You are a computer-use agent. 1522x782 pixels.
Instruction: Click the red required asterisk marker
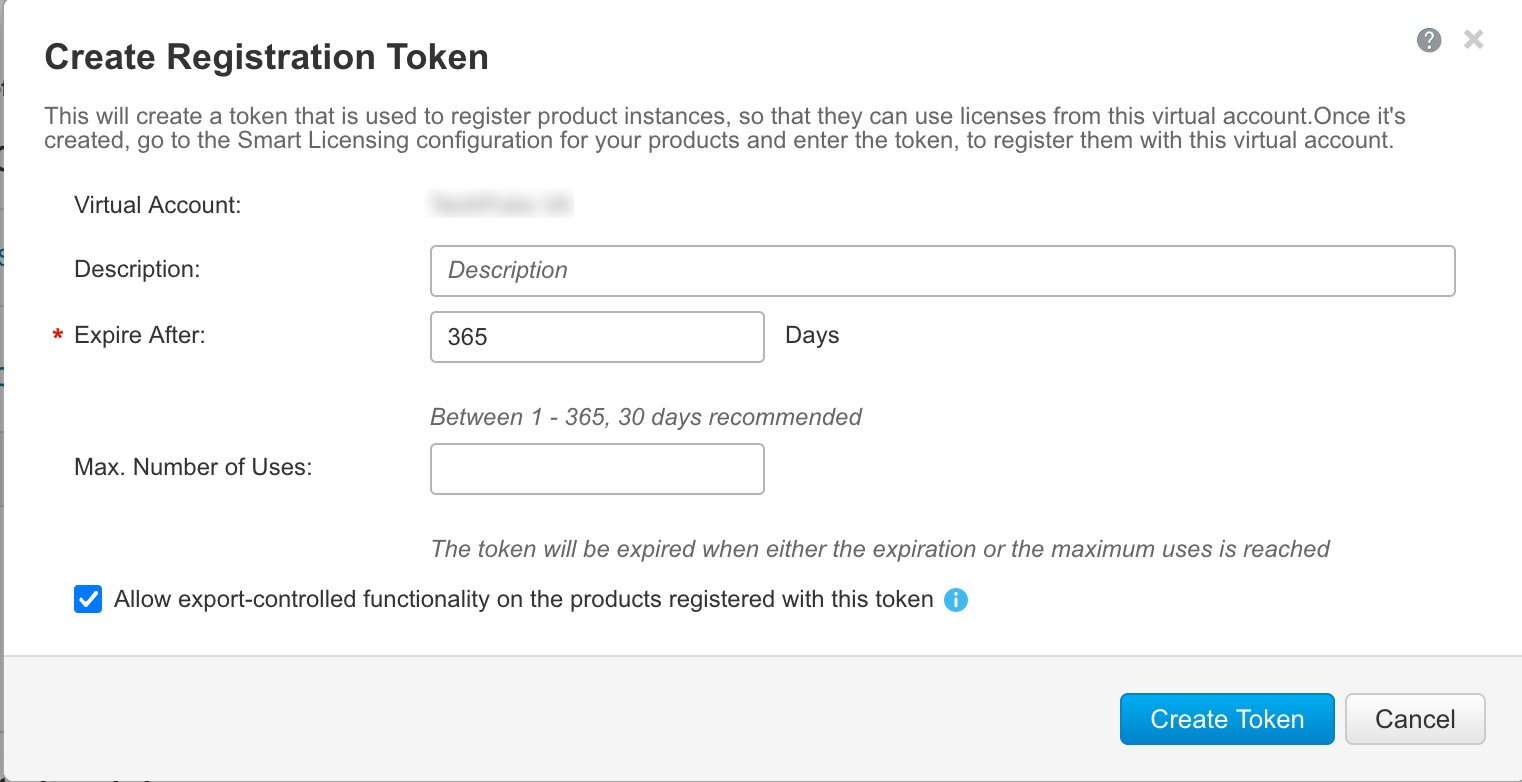57,337
